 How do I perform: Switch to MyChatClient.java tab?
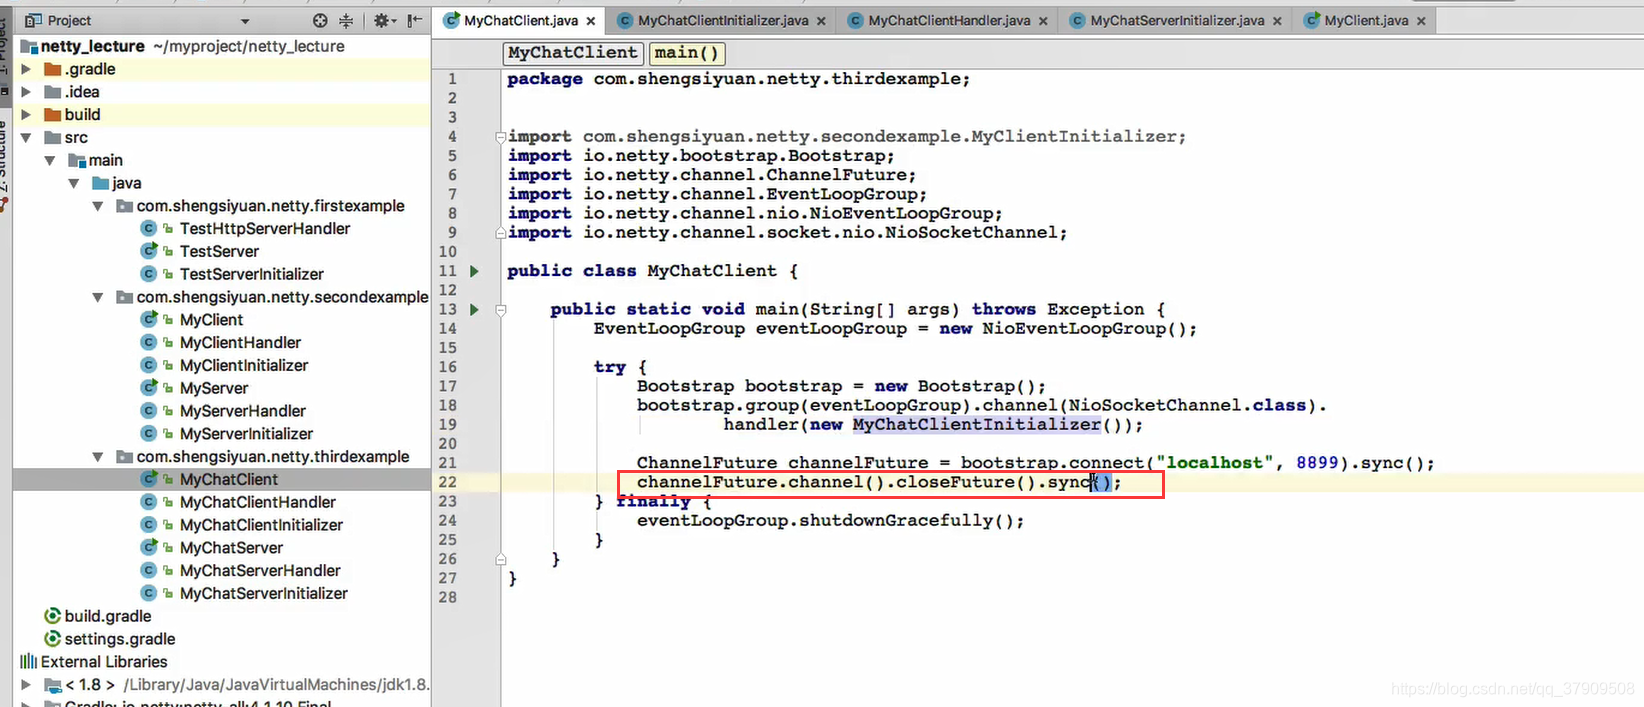coord(520,20)
